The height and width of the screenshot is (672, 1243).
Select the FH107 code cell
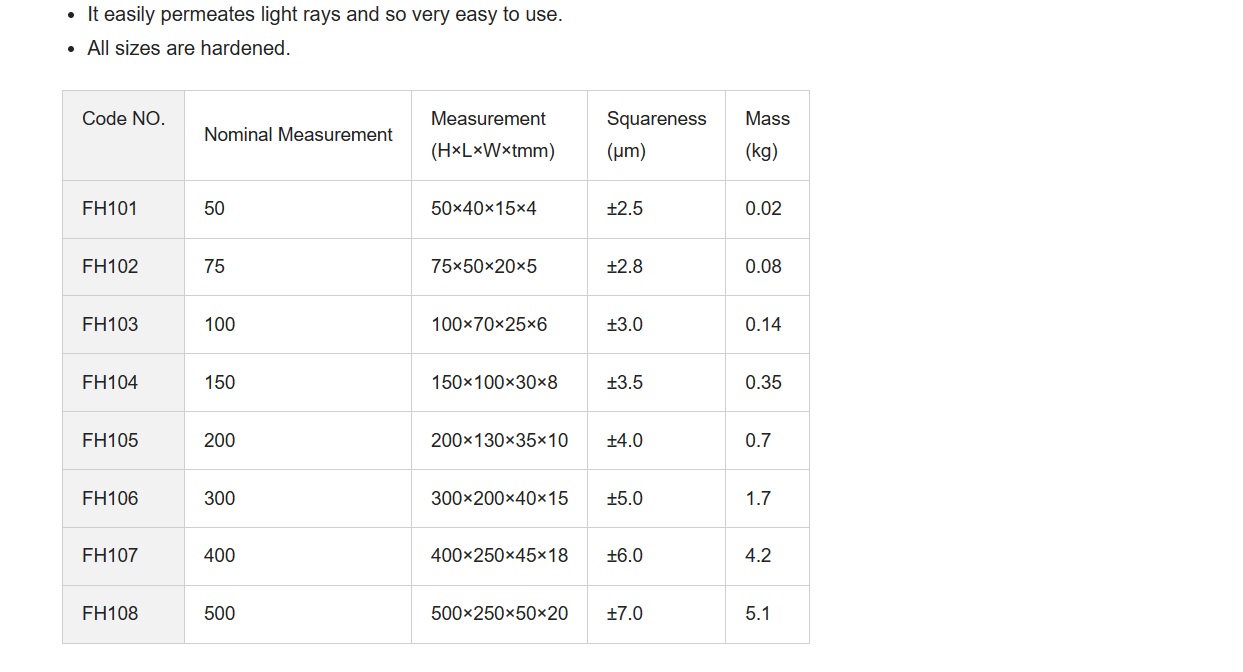[123, 556]
